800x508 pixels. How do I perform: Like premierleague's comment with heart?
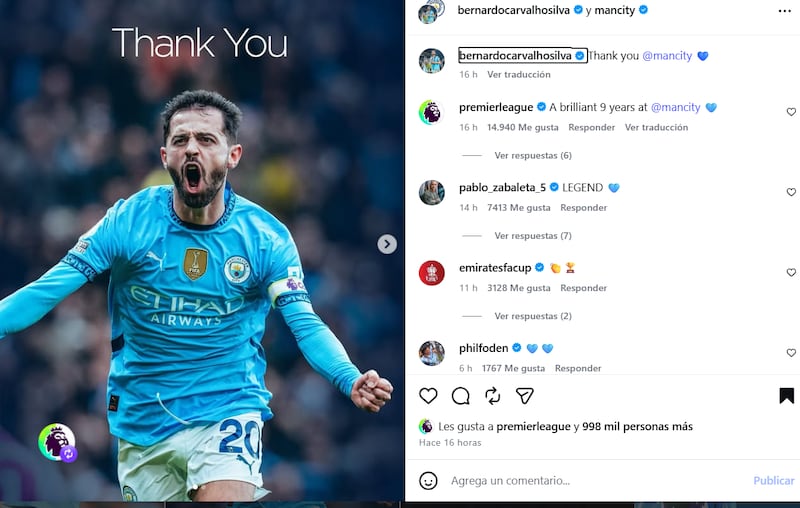pos(791,112)
